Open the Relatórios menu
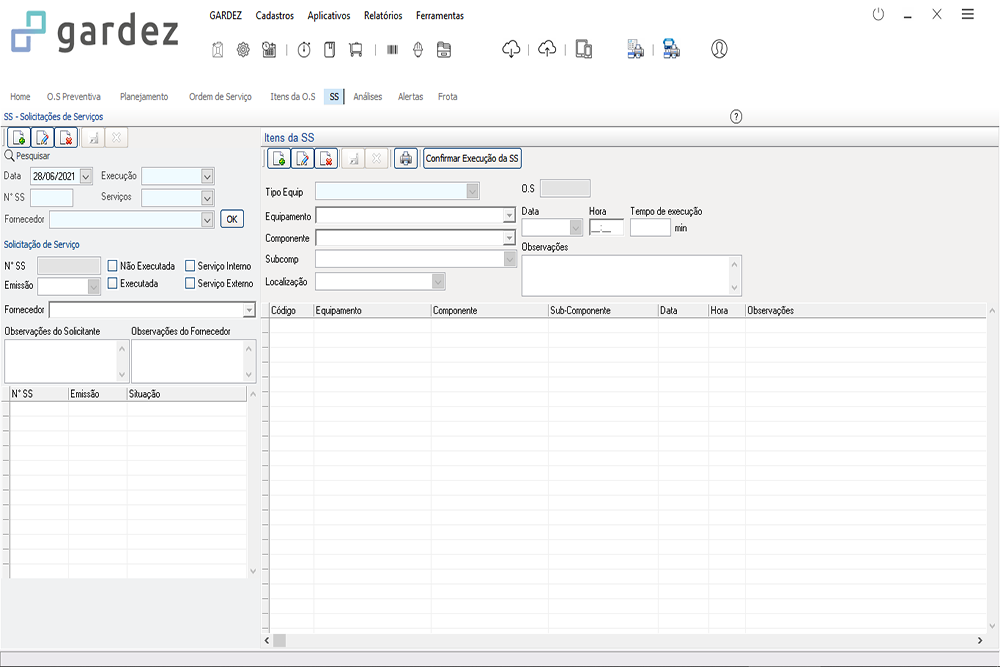 pos(383,15)
